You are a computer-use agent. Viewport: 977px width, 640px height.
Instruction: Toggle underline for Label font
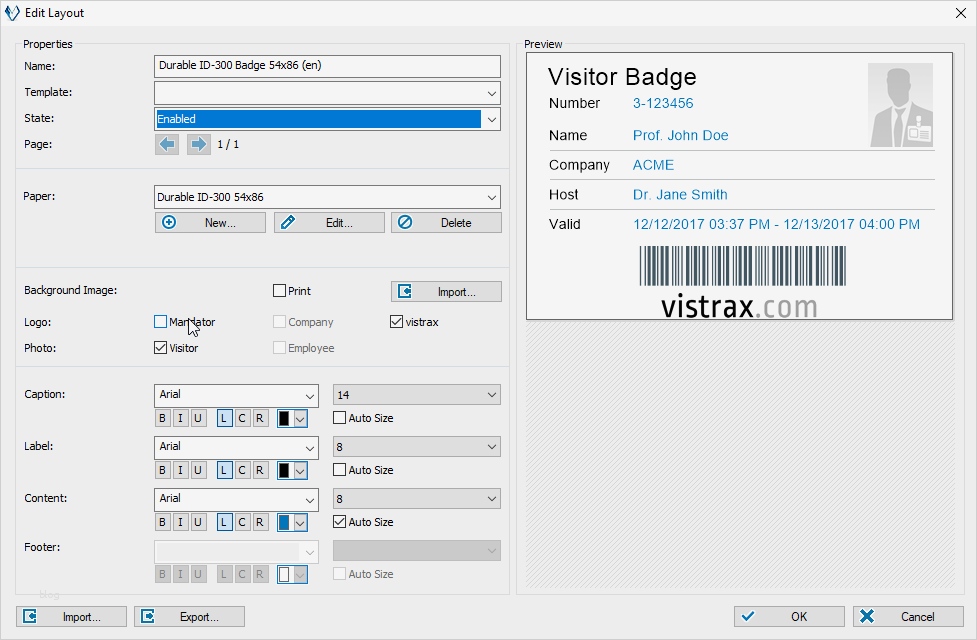198,470
